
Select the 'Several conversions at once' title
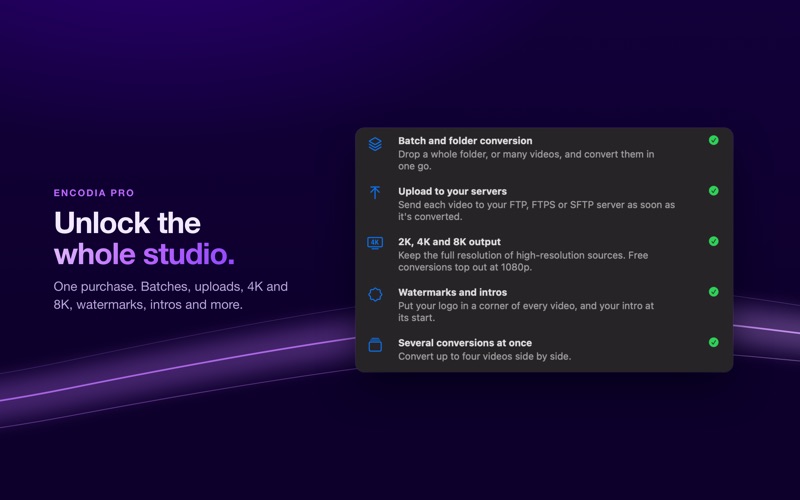tap(465, 343)
